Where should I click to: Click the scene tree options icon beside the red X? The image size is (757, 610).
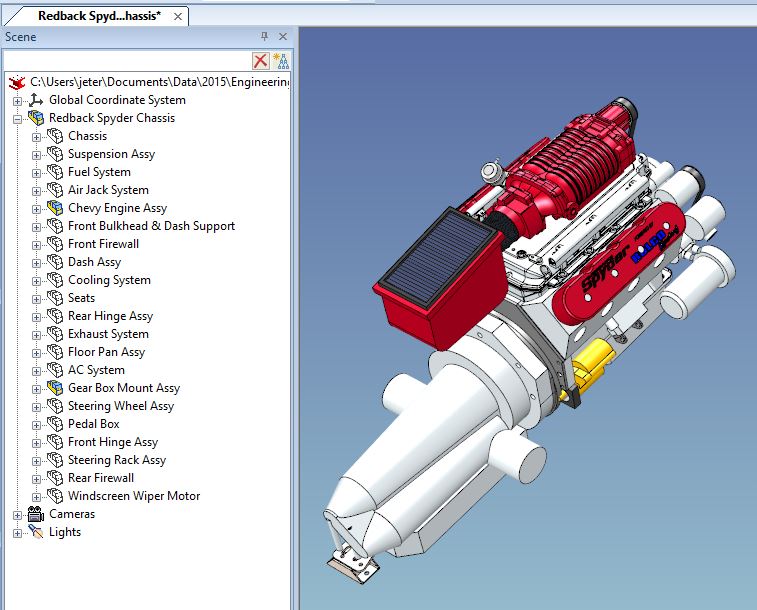tap(281, 61)
